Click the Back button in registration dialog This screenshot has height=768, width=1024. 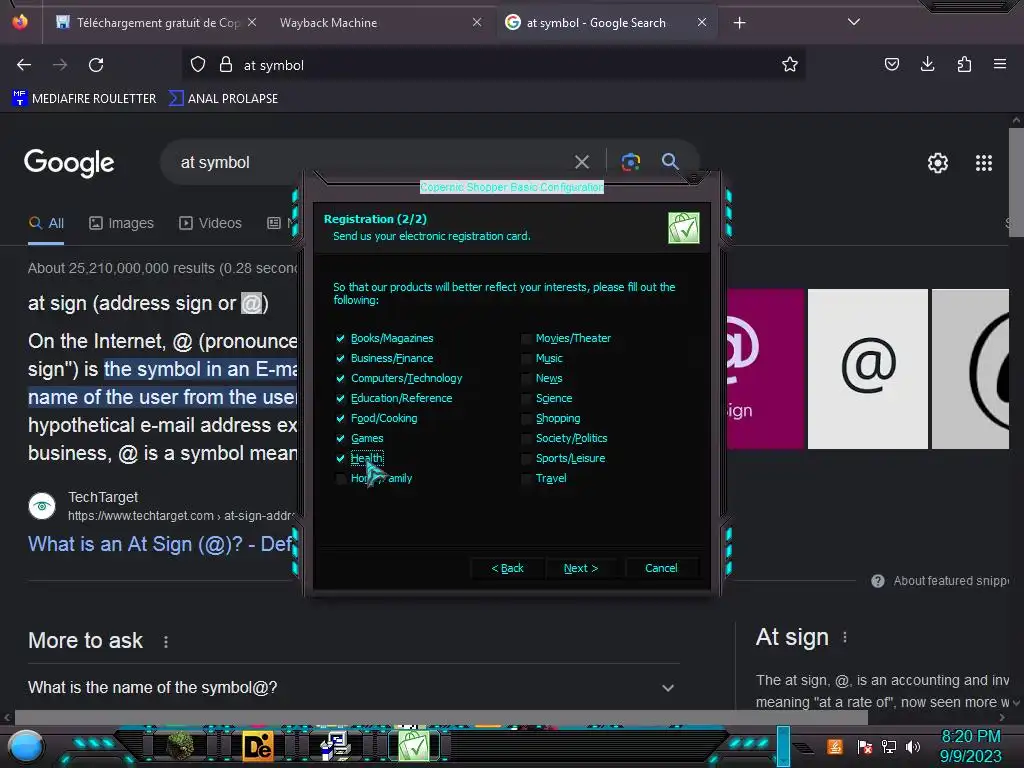(507, 568)
